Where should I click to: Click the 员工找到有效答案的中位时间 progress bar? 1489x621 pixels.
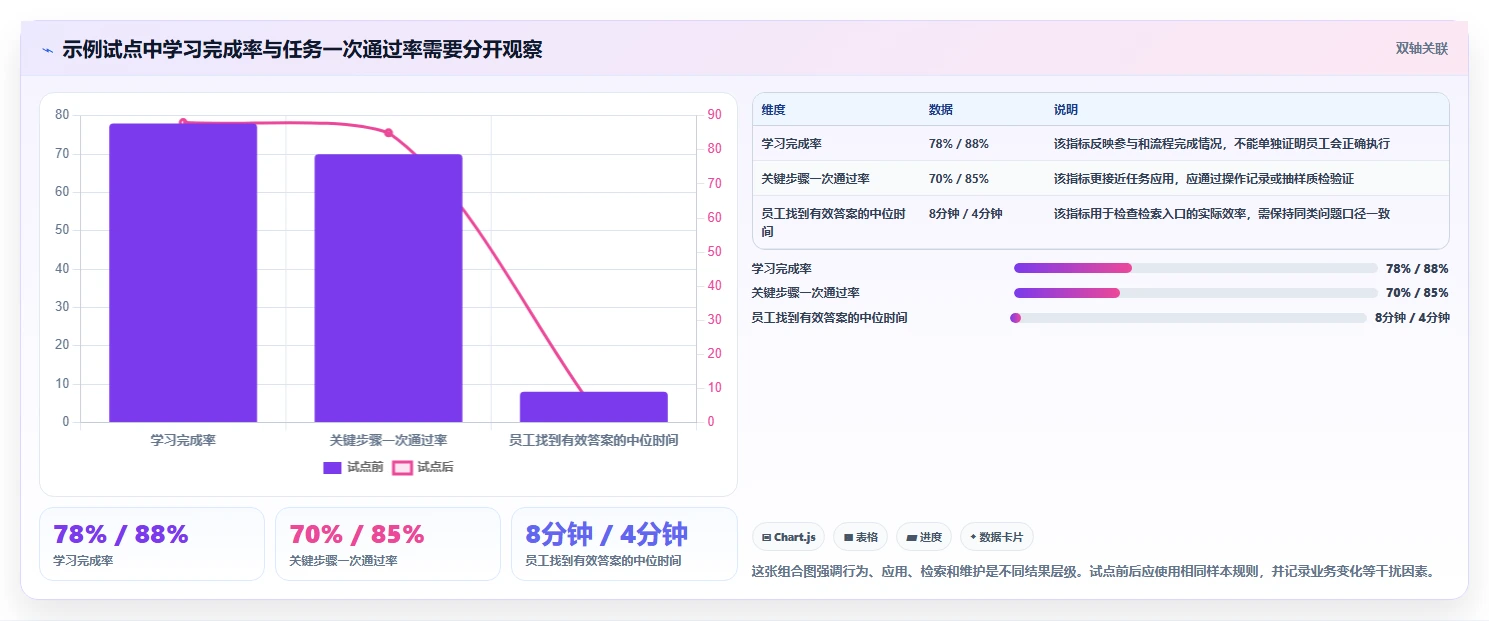click(1188, 318)
